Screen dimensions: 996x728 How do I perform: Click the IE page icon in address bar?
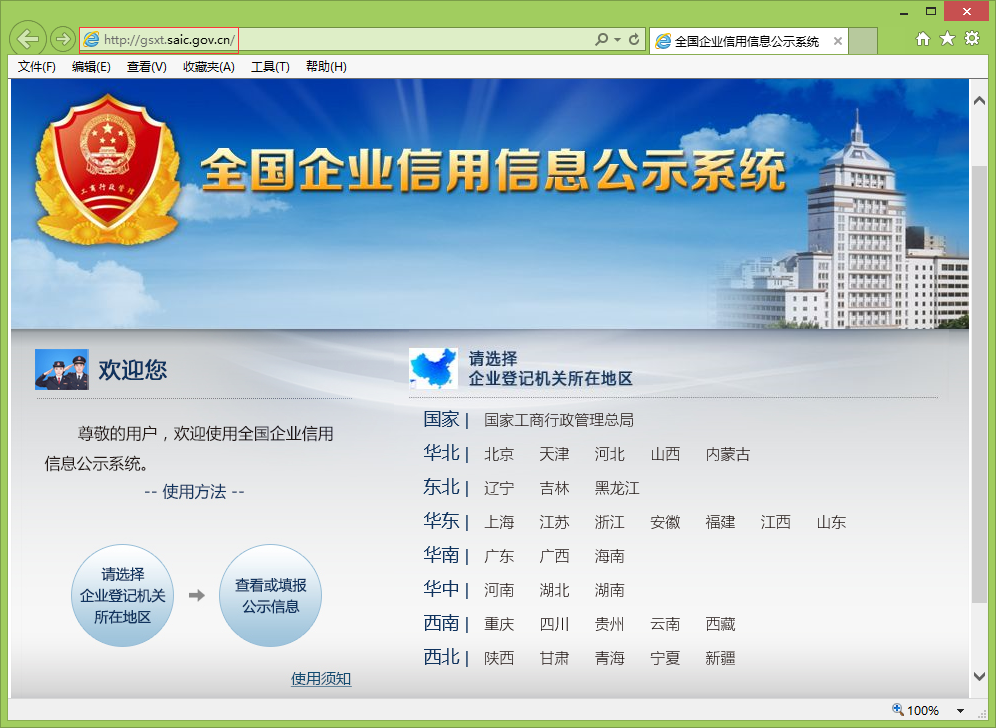point(91,39)
